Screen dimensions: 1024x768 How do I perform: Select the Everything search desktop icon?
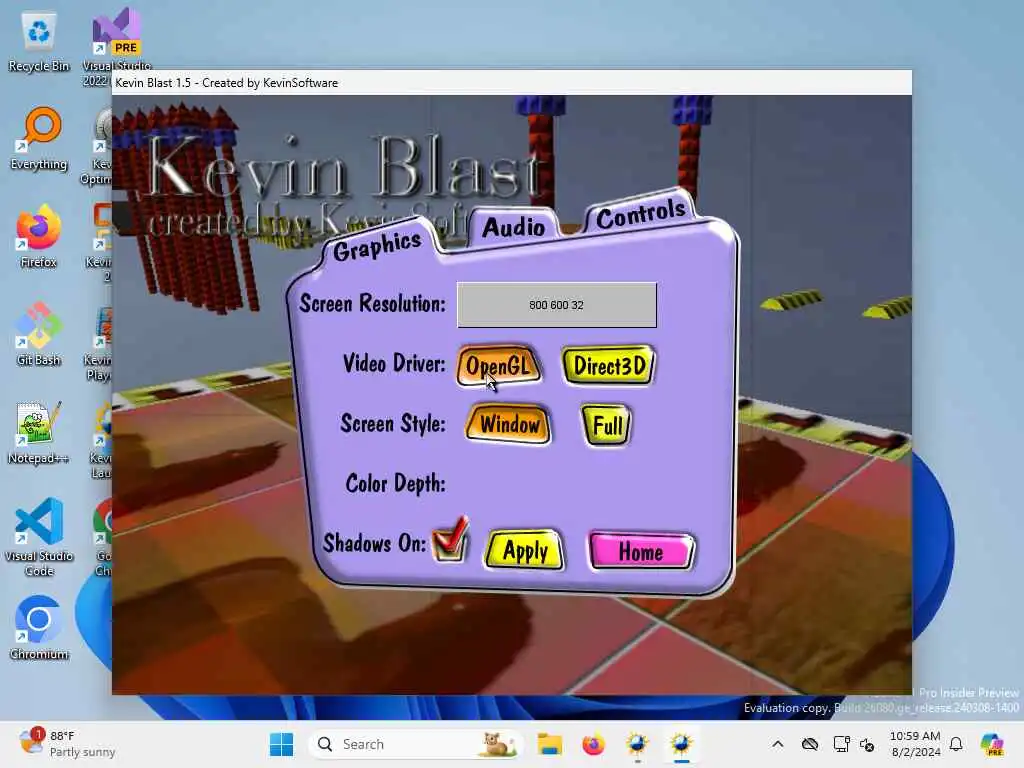tap(39, 140)
